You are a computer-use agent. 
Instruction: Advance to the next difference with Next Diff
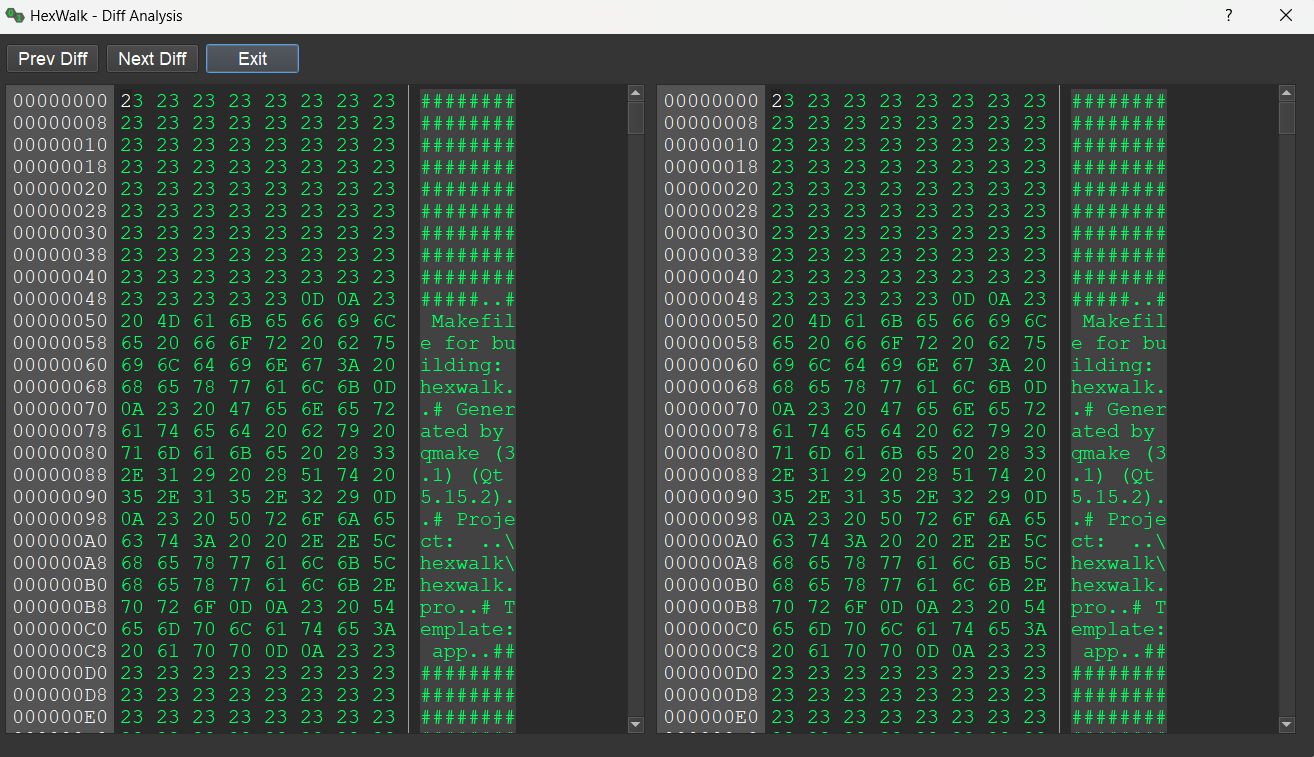point(151,58)
